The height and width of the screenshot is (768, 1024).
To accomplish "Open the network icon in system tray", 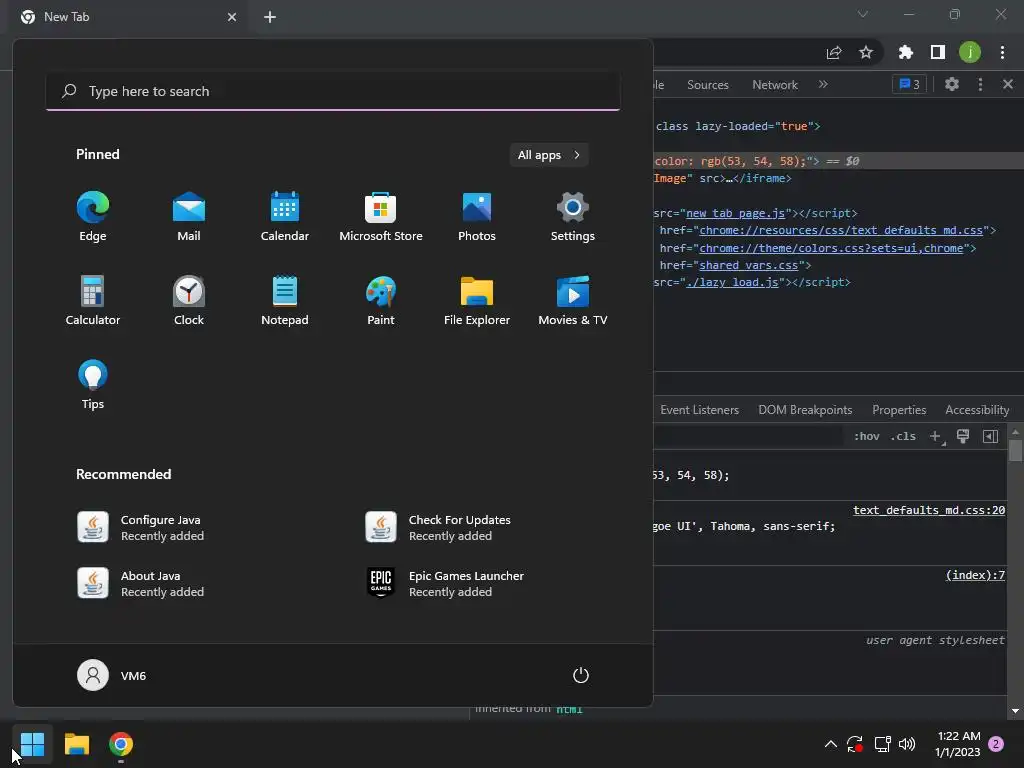I will click(882, 744).
